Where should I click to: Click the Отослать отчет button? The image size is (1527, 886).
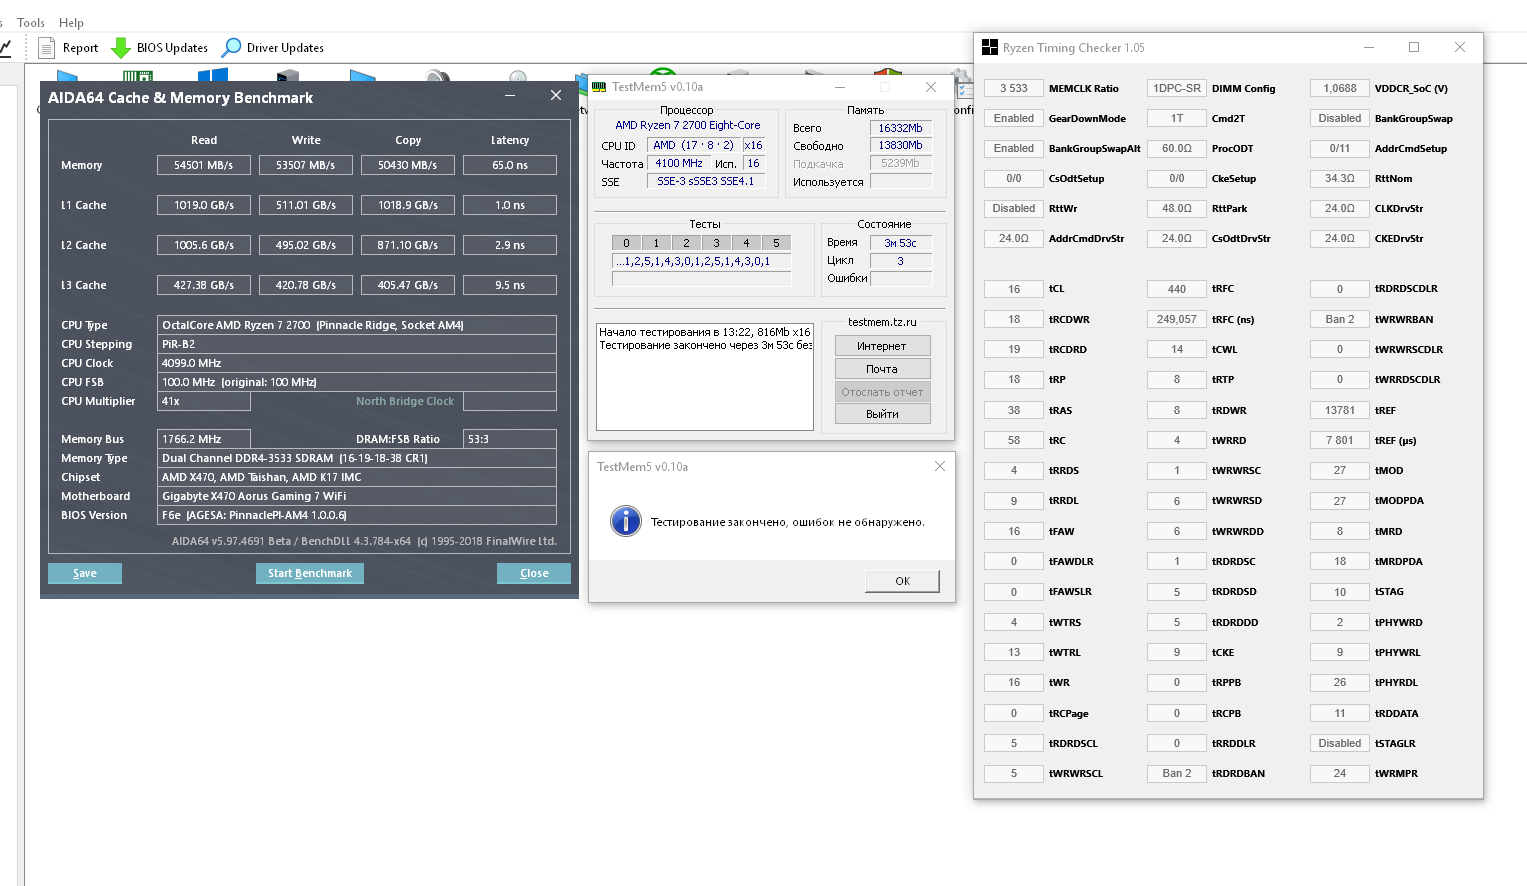point(882,392)
